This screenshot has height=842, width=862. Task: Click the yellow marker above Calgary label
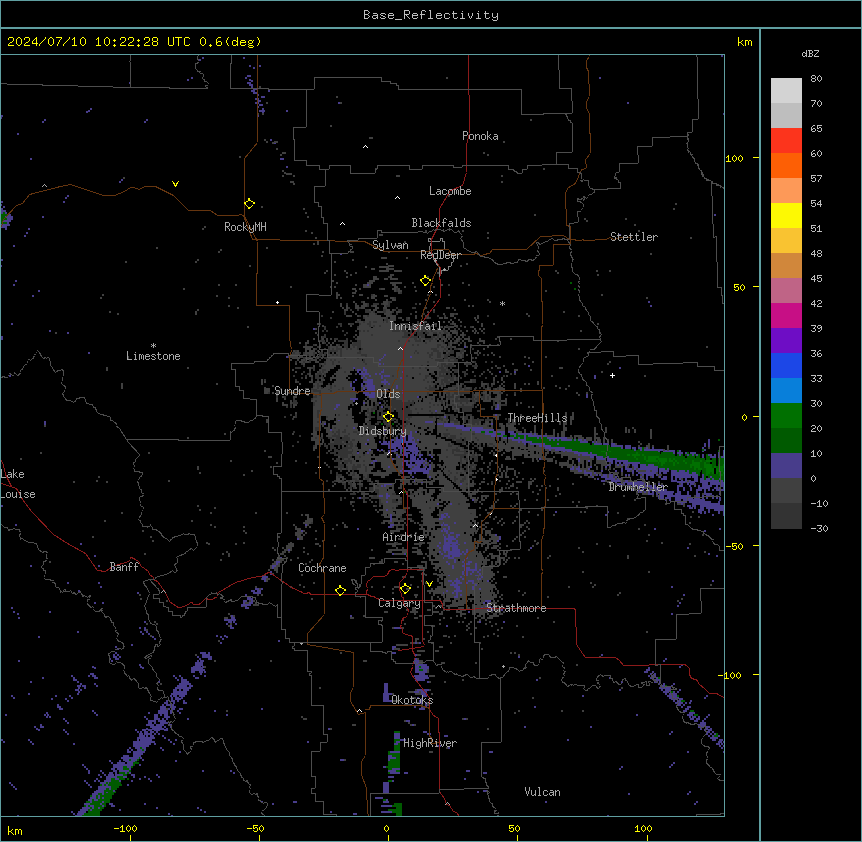click(405, 589)
